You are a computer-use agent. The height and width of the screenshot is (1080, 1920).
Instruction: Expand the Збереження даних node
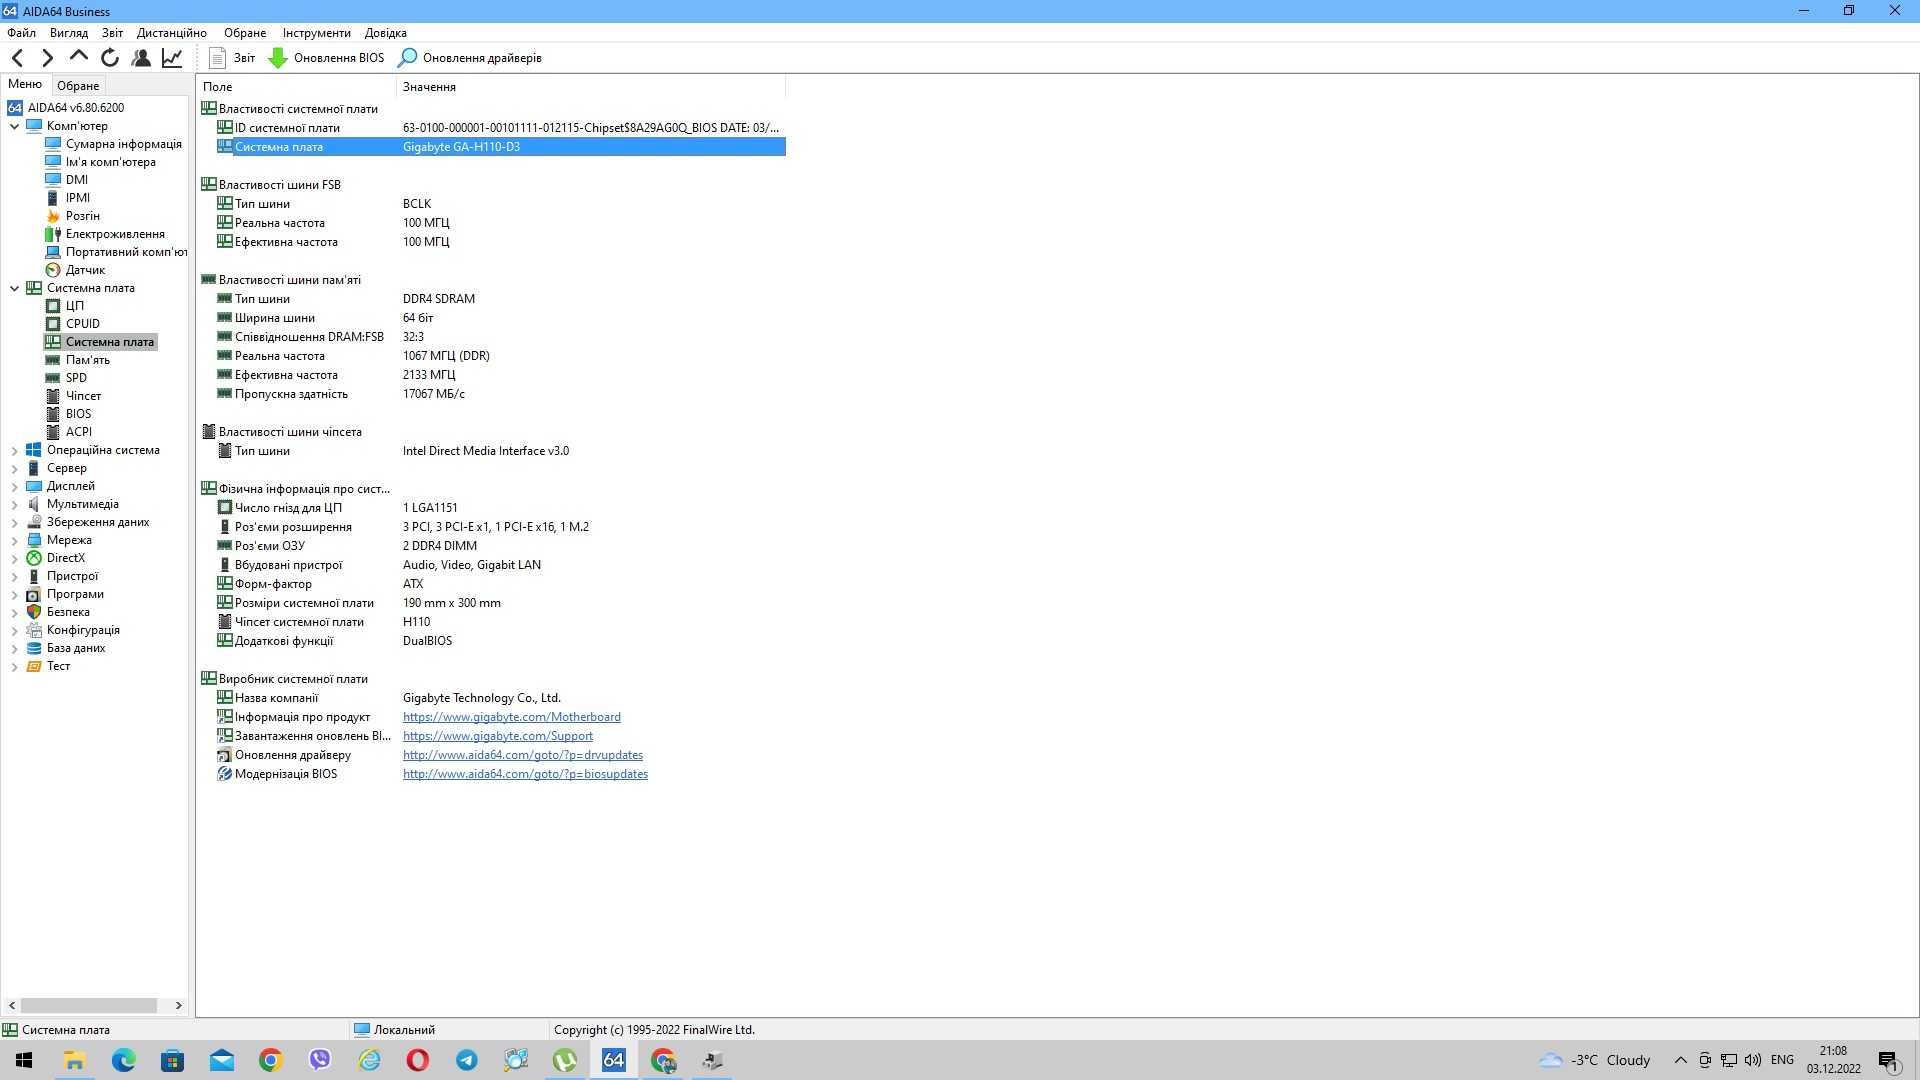point(14,523)
